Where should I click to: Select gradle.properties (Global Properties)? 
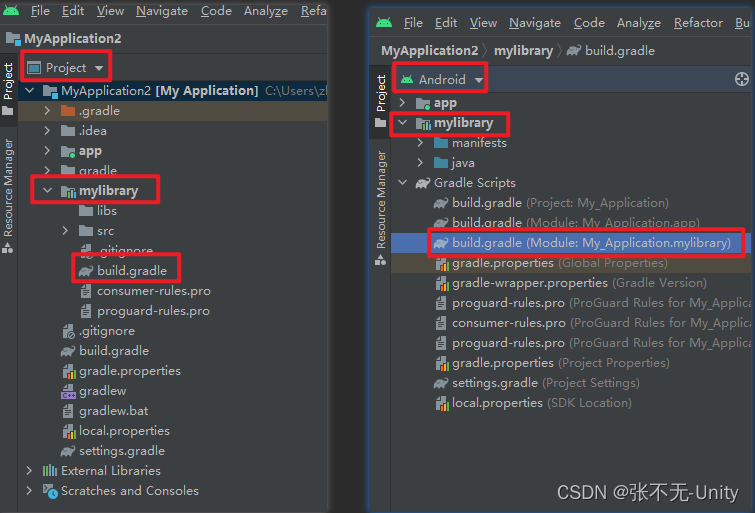click(552, 263)
